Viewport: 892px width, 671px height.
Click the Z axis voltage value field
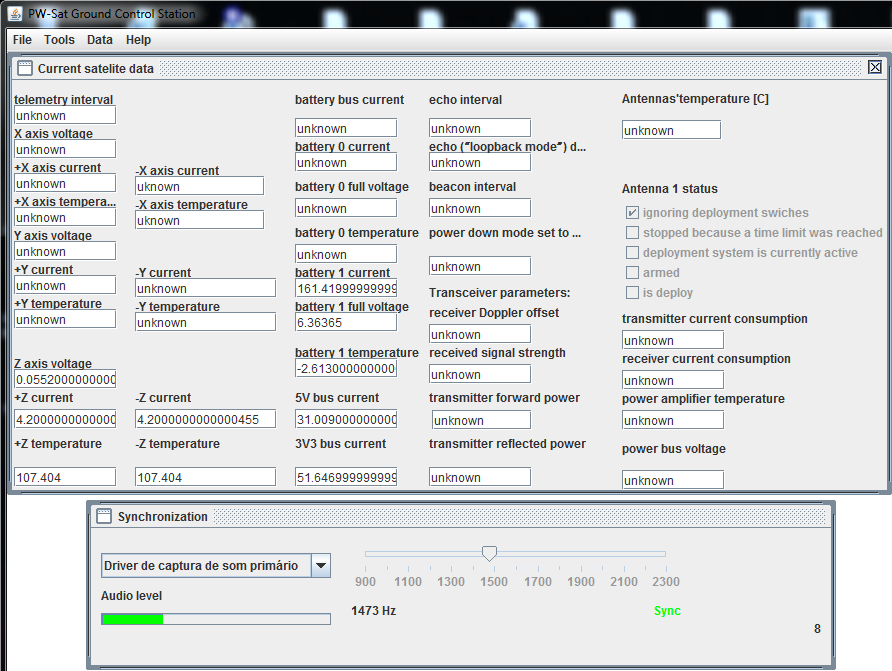65,379
